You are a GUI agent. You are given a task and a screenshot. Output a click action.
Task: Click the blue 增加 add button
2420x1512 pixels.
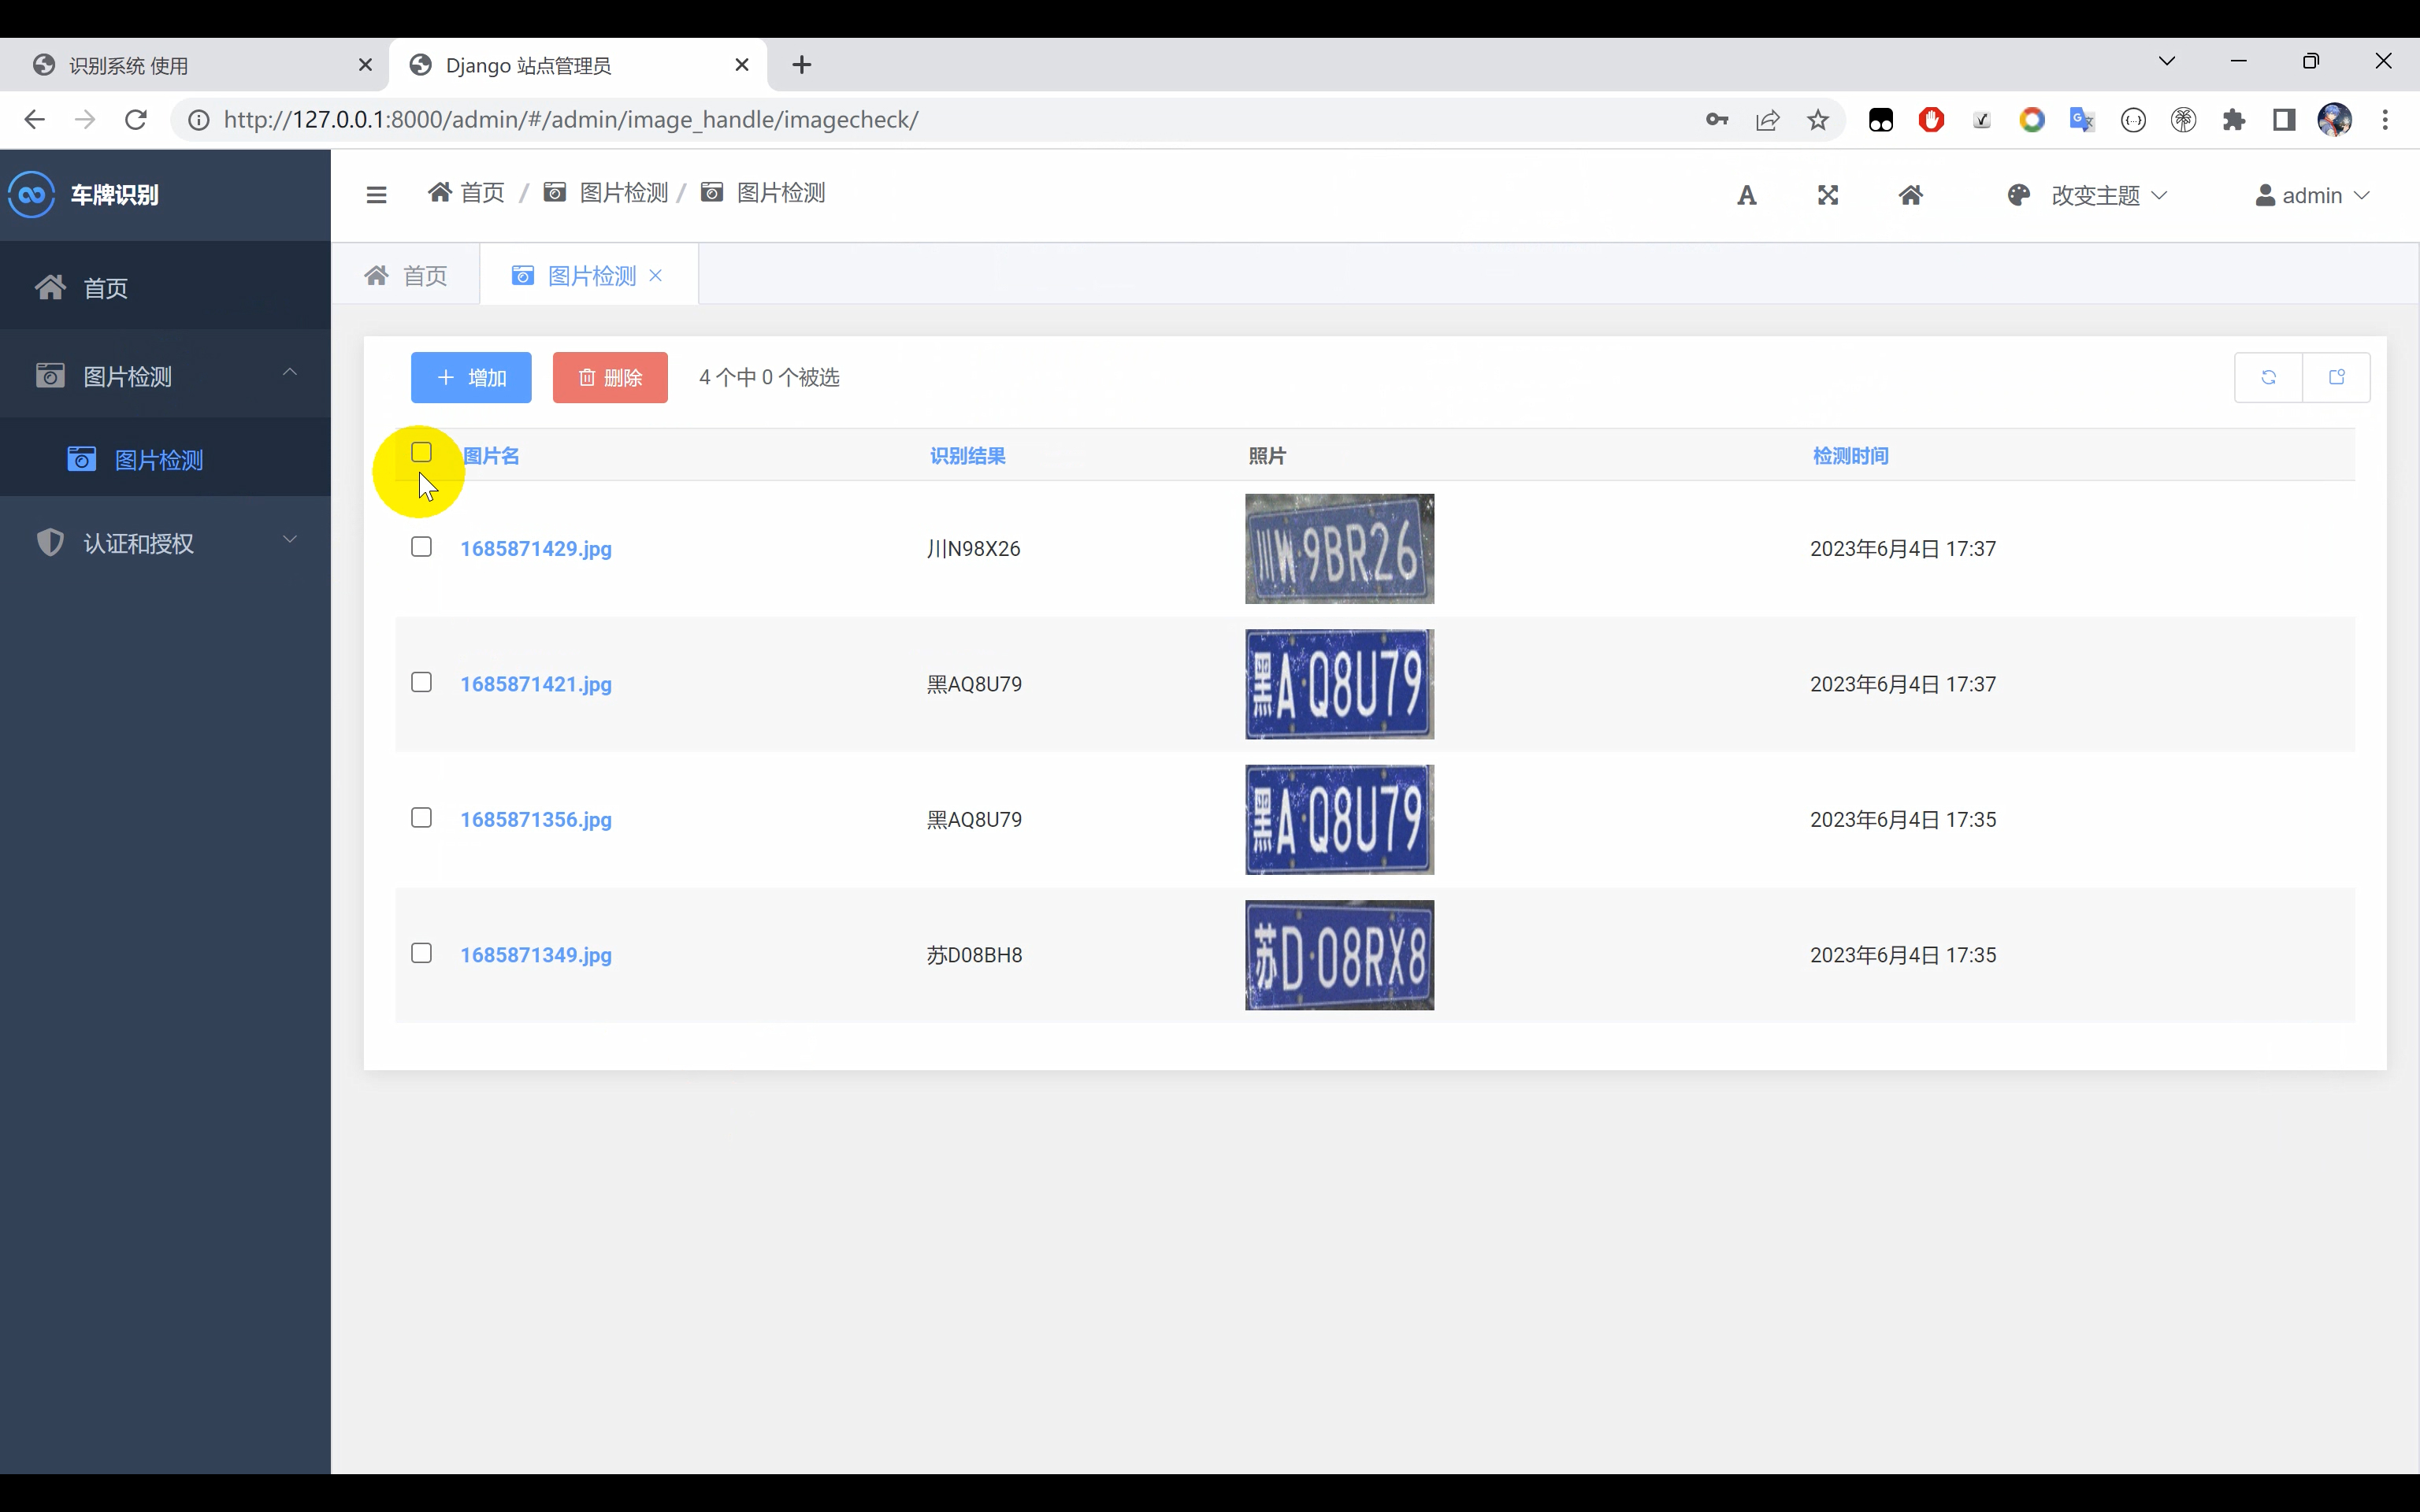click(471, 377)
